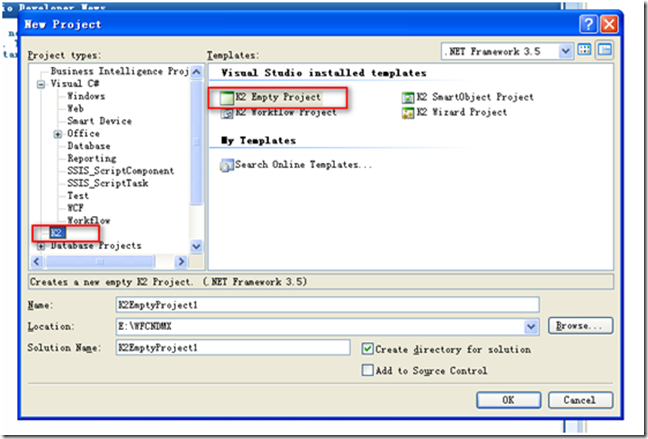Click the OK button
The image size is (648, 439).
508,400
